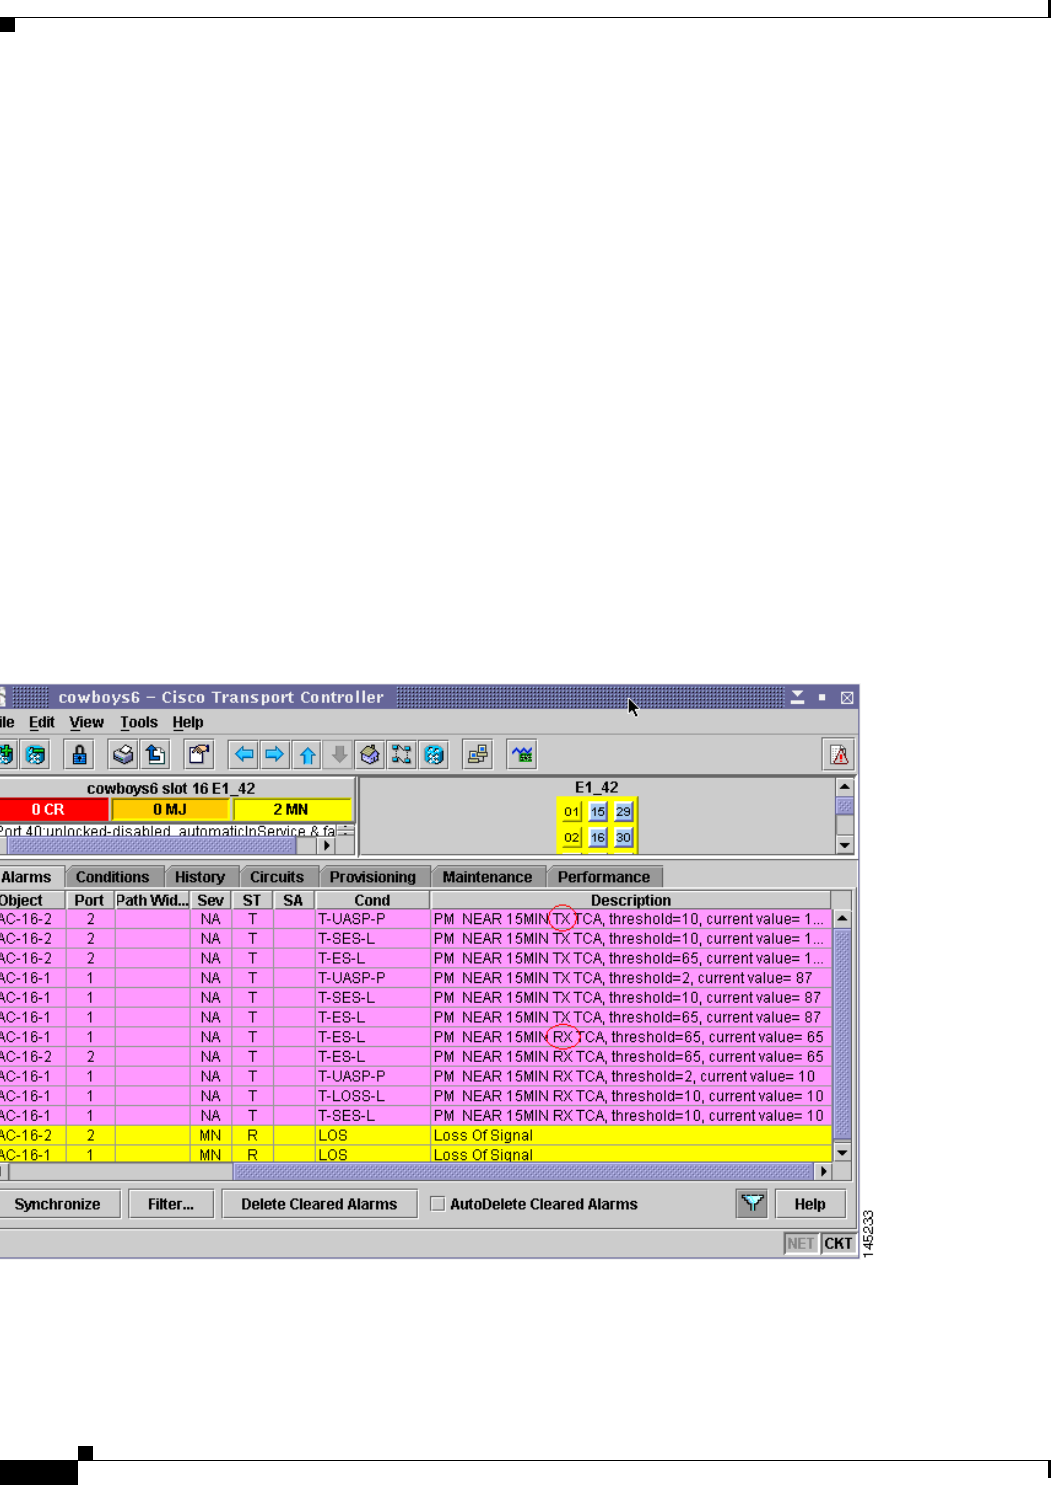The height and width of the screenshot is (1485, 1051).
Task: Click the alert icon at toolbar far right
Action: (x=839, y=755)
